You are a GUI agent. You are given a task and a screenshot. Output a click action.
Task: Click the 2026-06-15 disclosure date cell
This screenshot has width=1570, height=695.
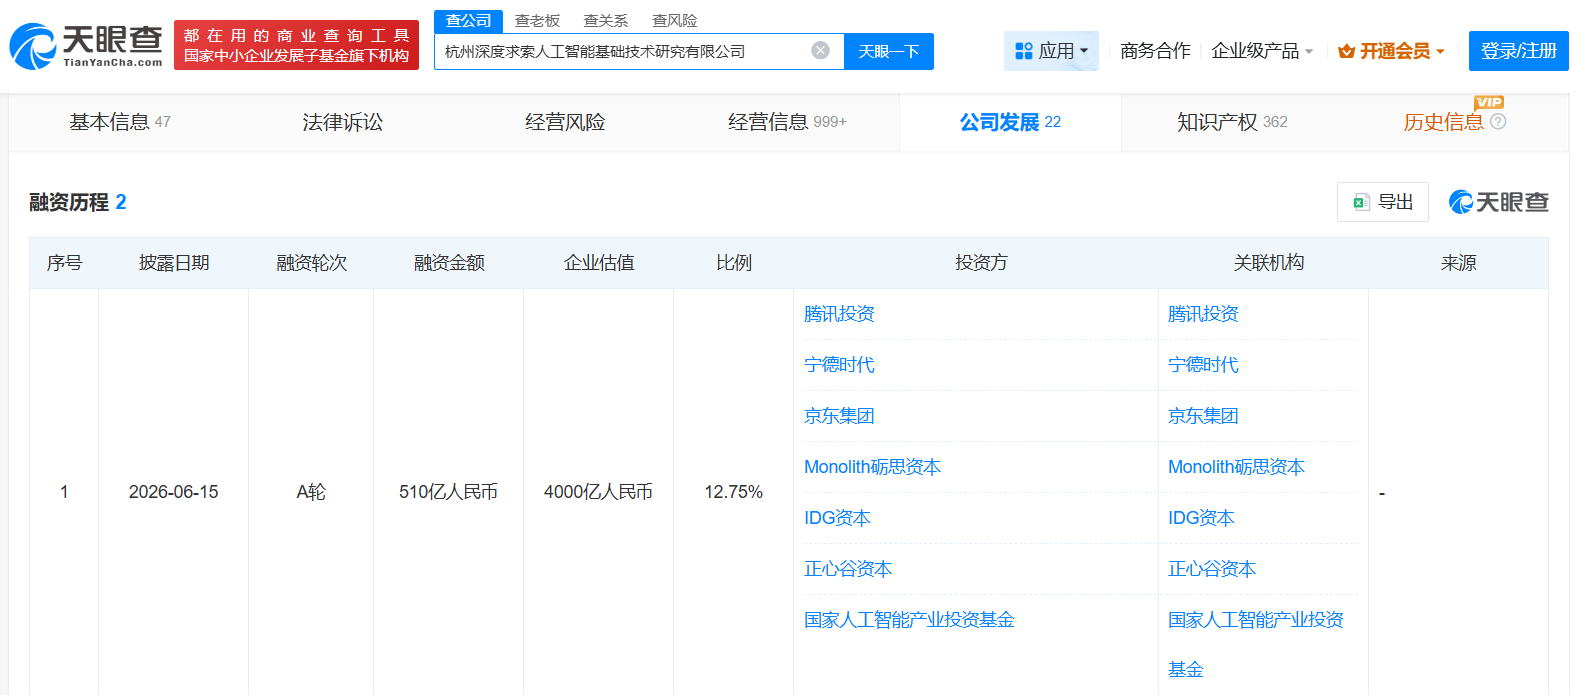click(173, 492)
